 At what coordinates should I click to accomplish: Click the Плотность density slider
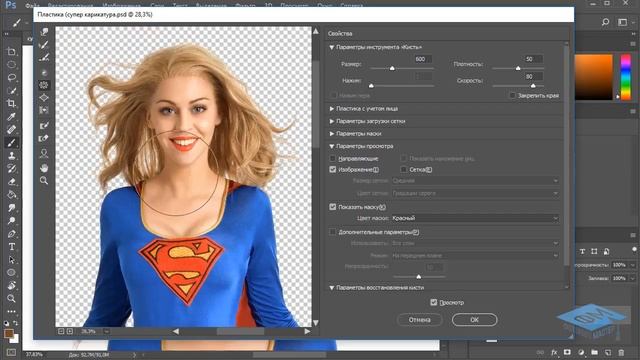pyautogui.click(x=518, y=68)
